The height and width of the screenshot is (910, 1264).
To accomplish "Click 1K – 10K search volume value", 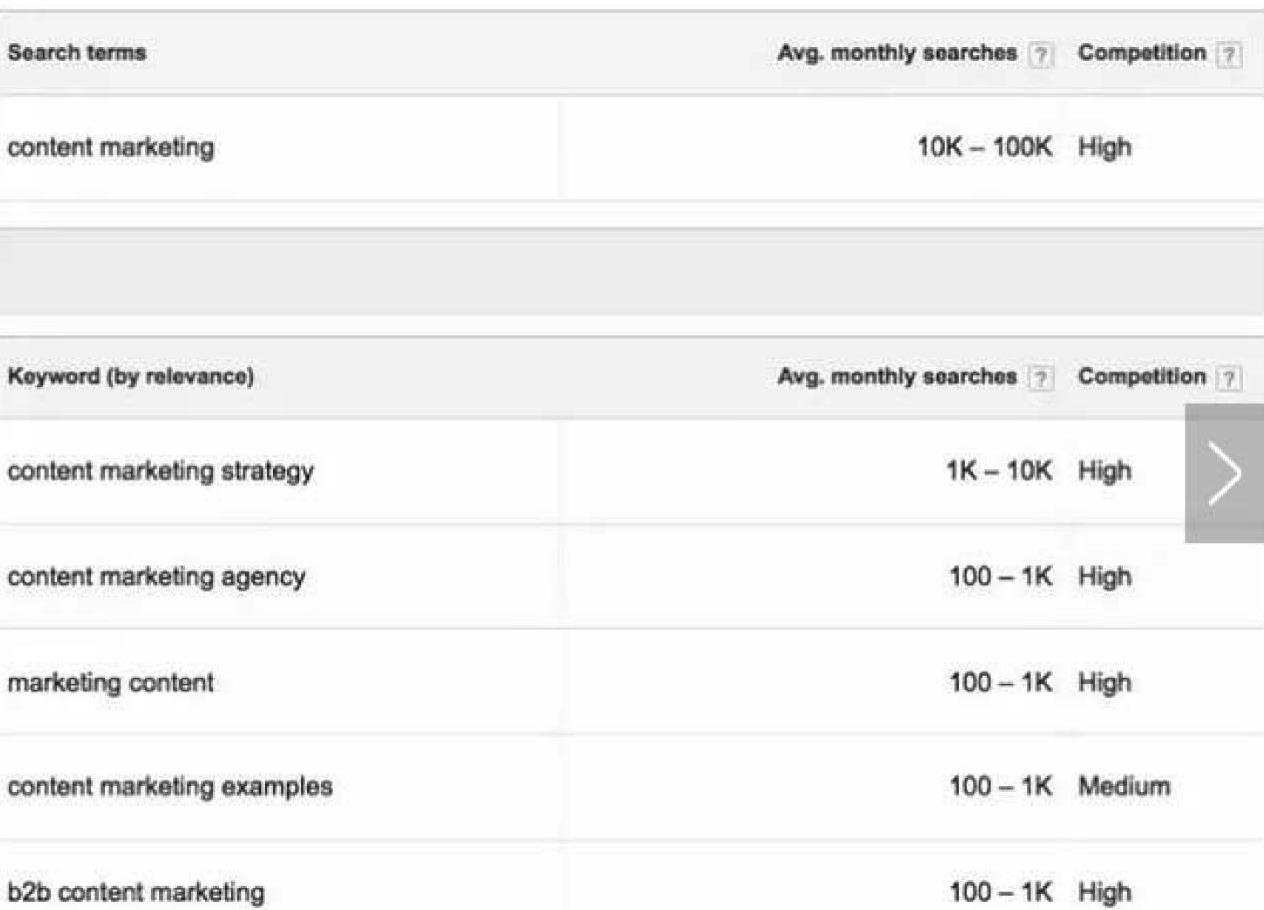I will 998,471.
